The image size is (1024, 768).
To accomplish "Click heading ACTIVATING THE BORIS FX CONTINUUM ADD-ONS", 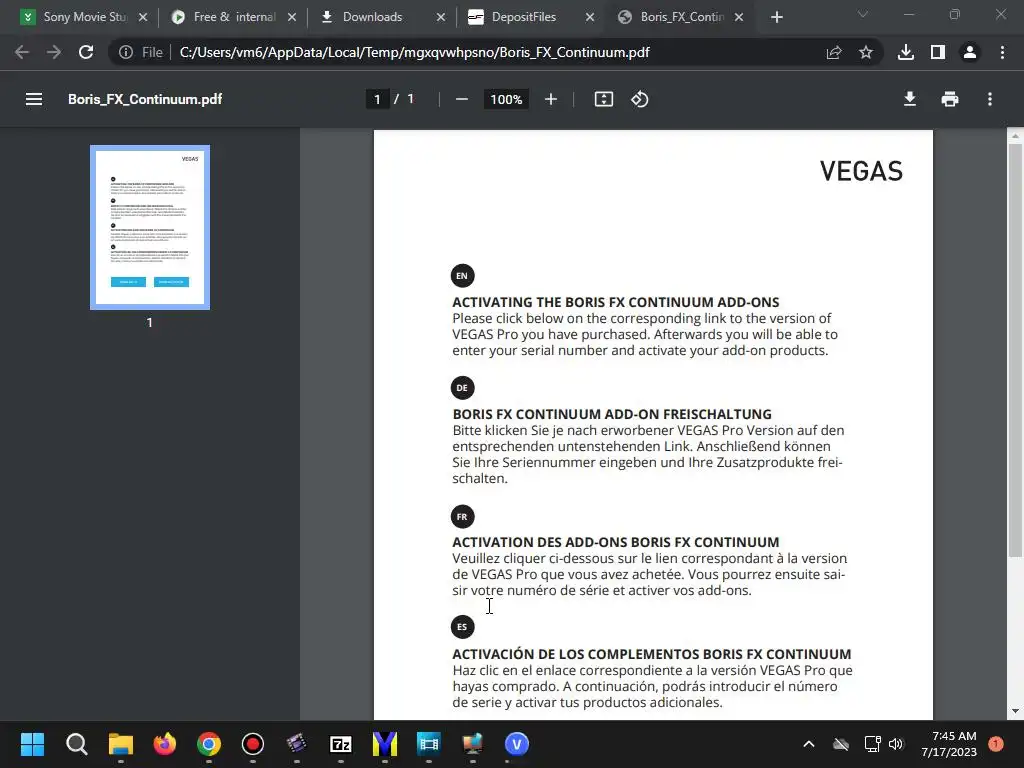I will [616, 302].
